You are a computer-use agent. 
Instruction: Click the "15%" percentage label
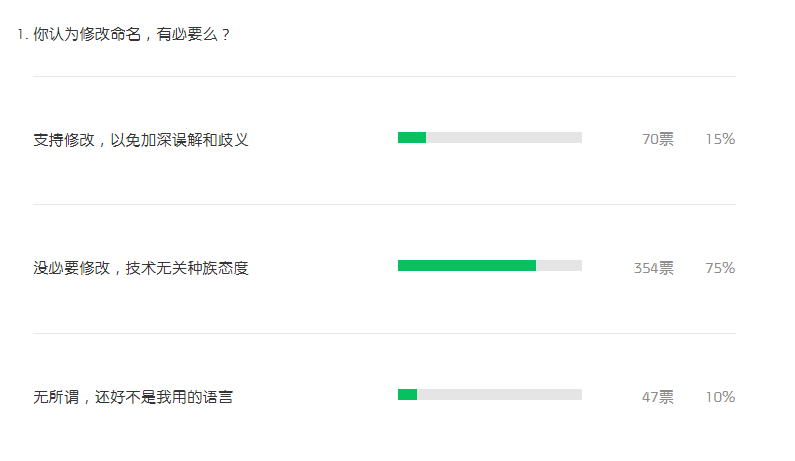720,140
